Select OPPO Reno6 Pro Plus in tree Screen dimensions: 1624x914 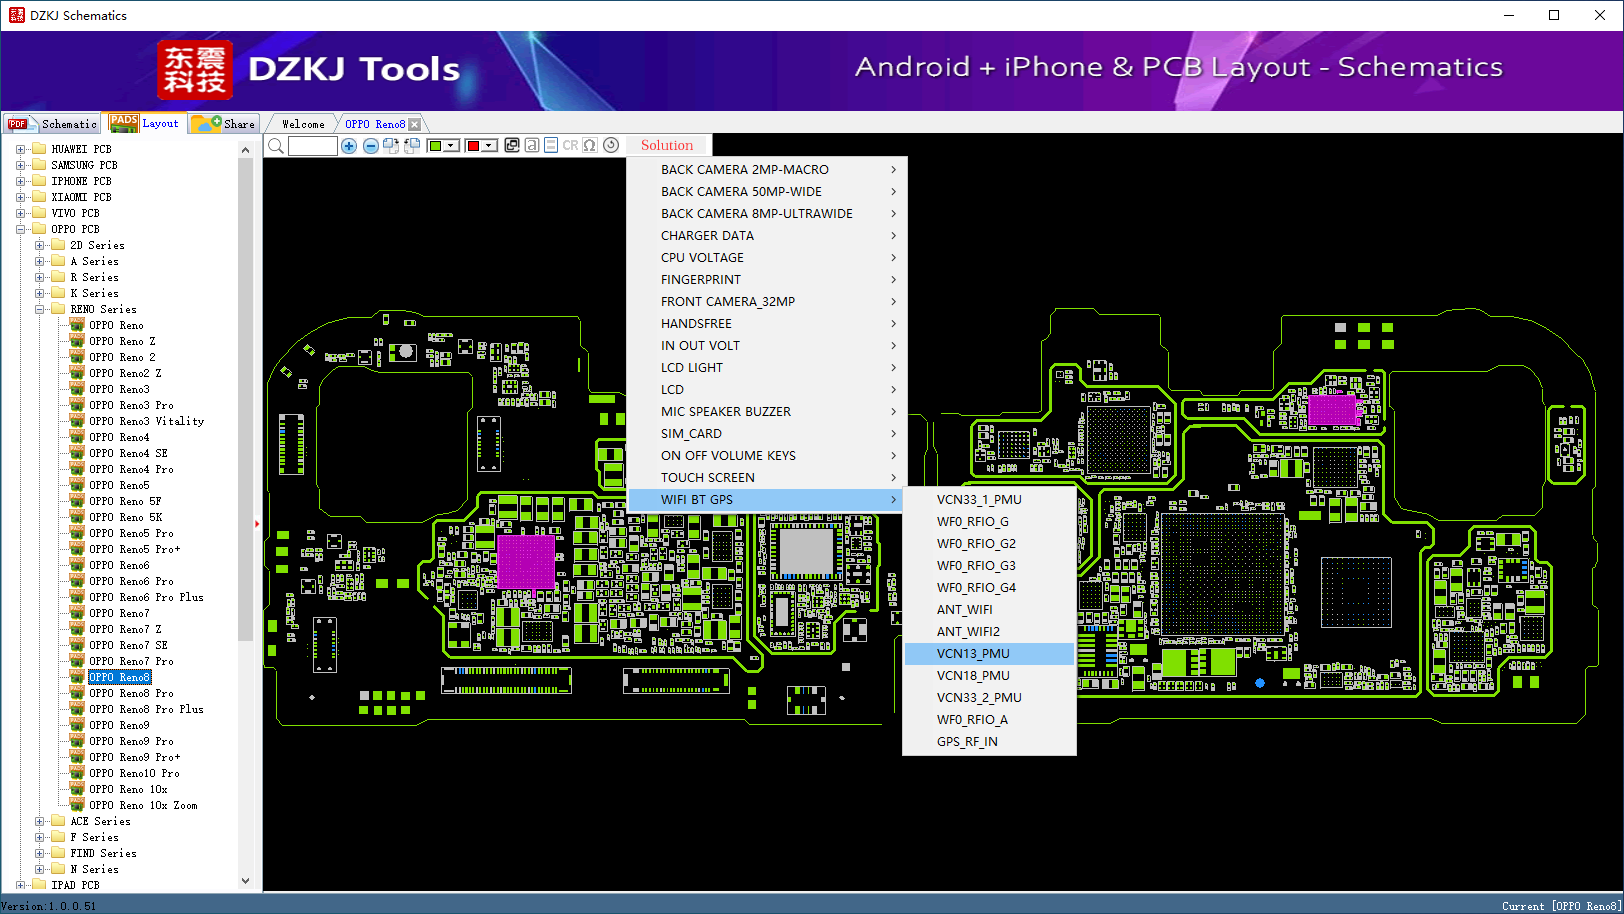[x=146, y=597]
